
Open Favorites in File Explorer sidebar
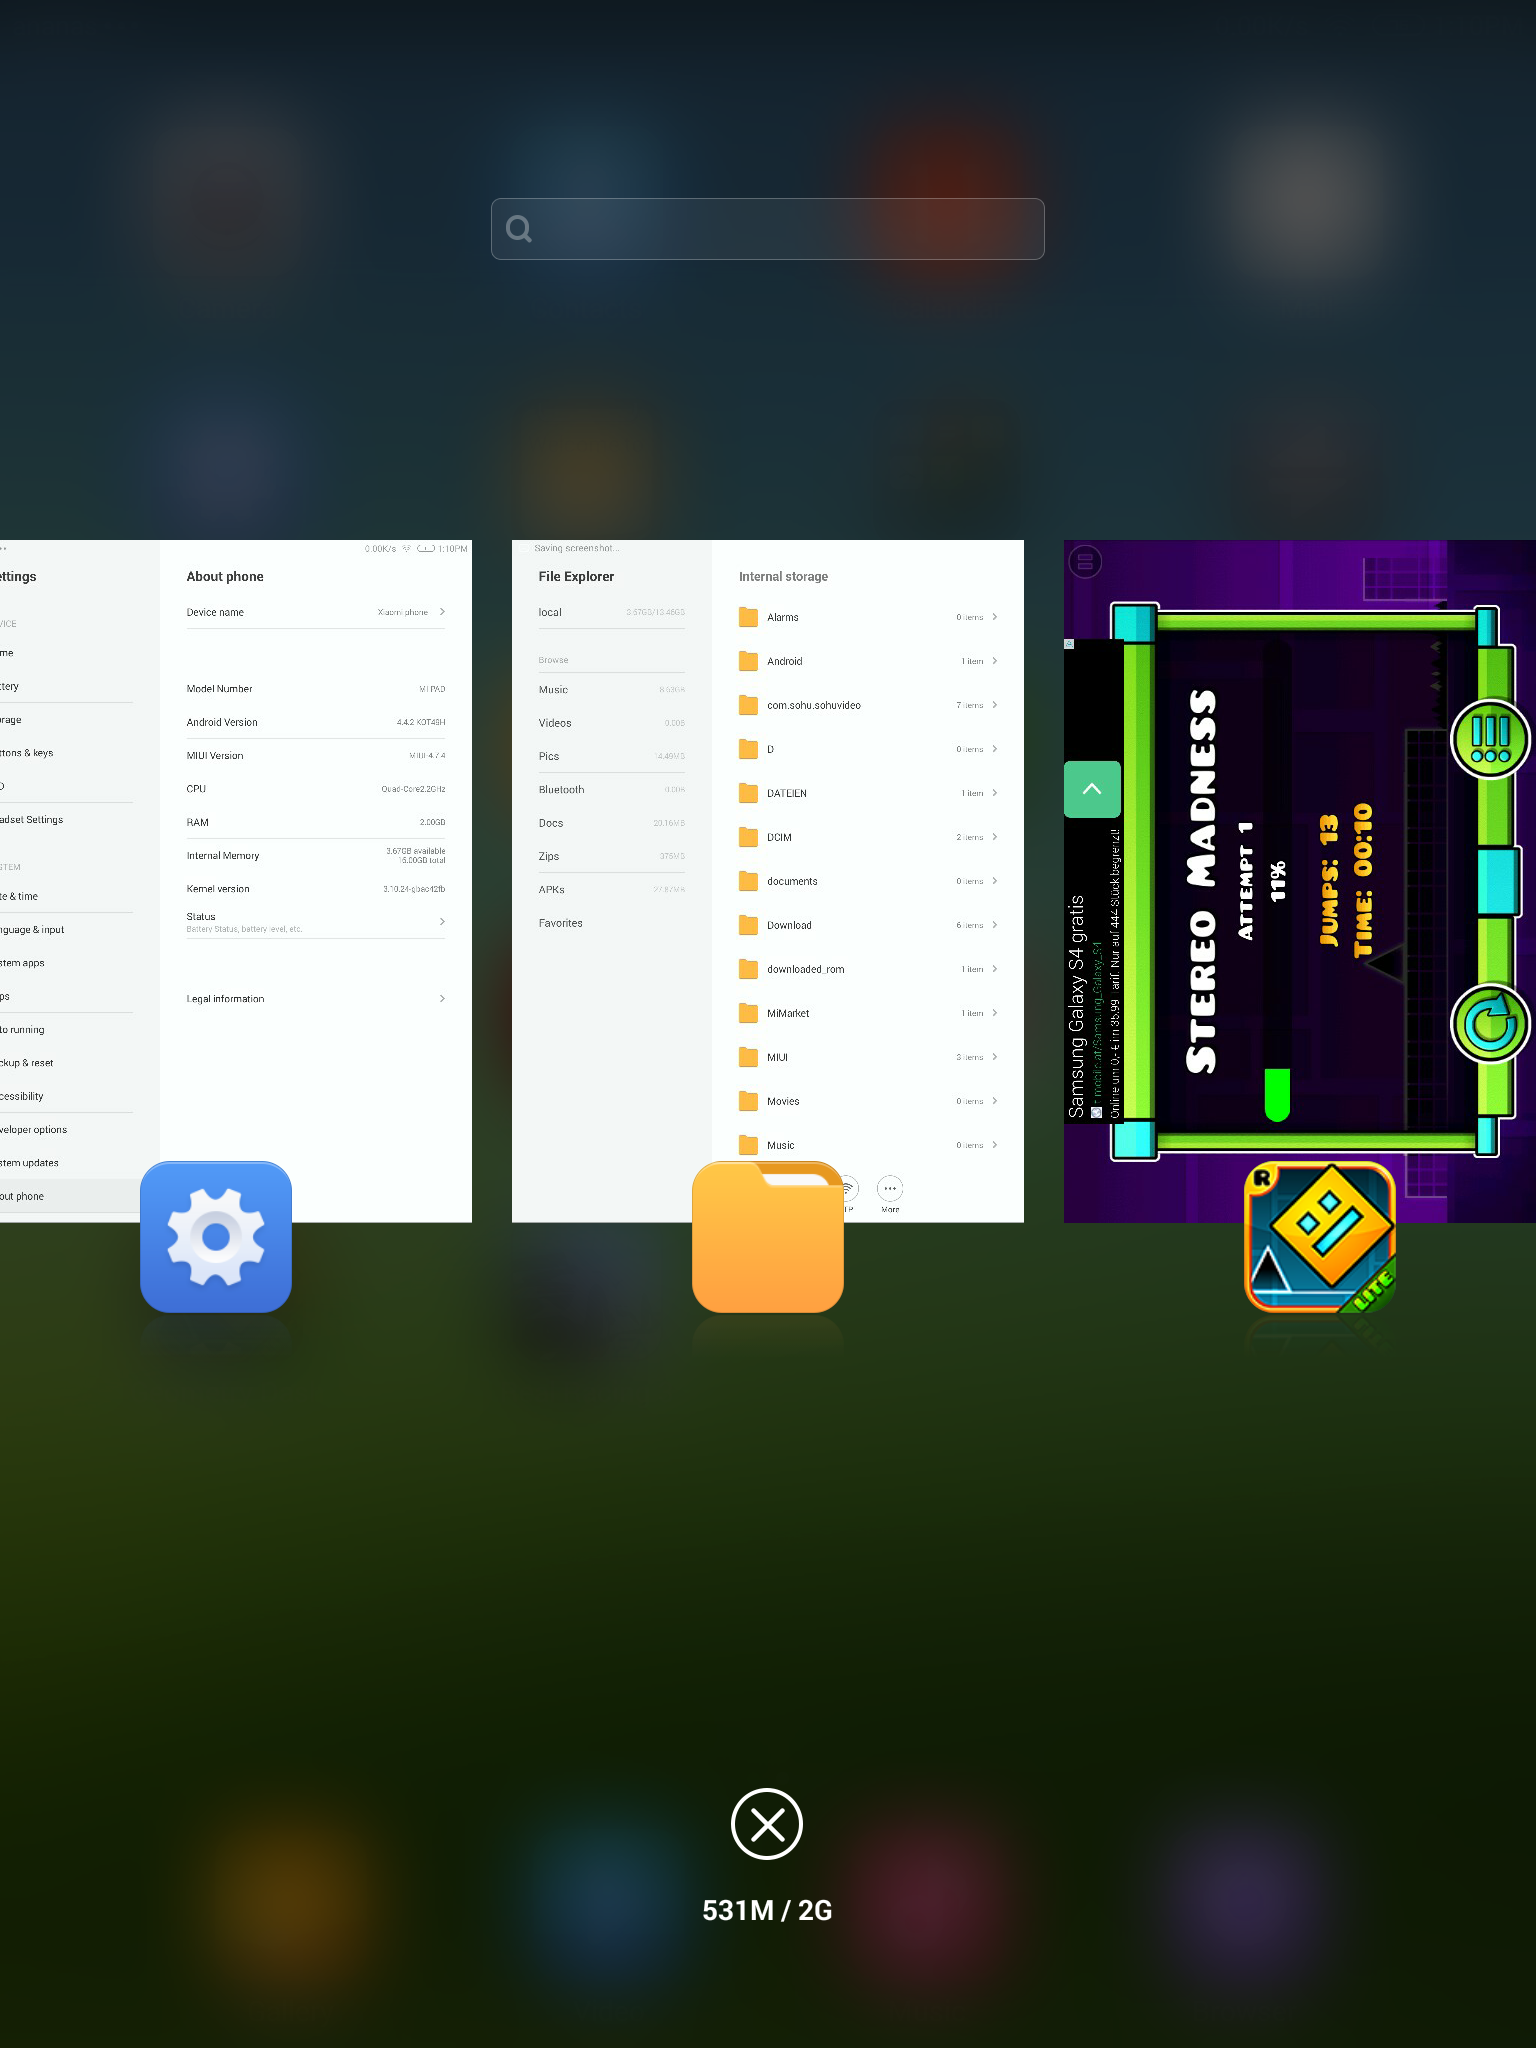point(611,923)
